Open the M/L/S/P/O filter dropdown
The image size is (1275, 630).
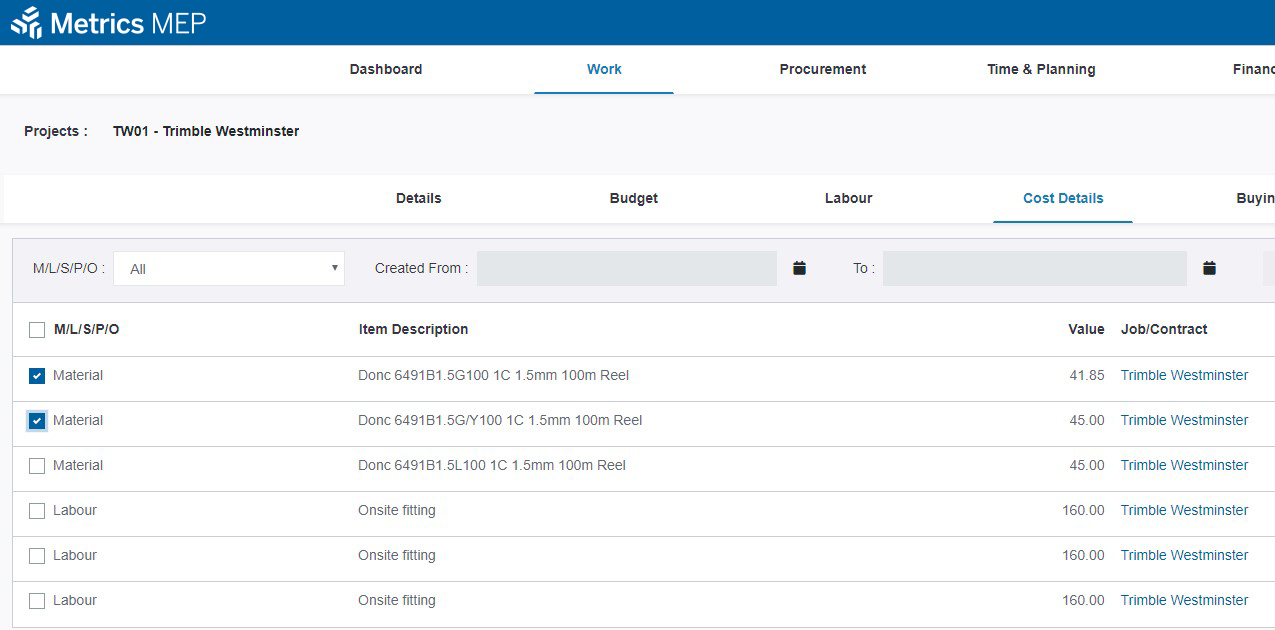229,268
